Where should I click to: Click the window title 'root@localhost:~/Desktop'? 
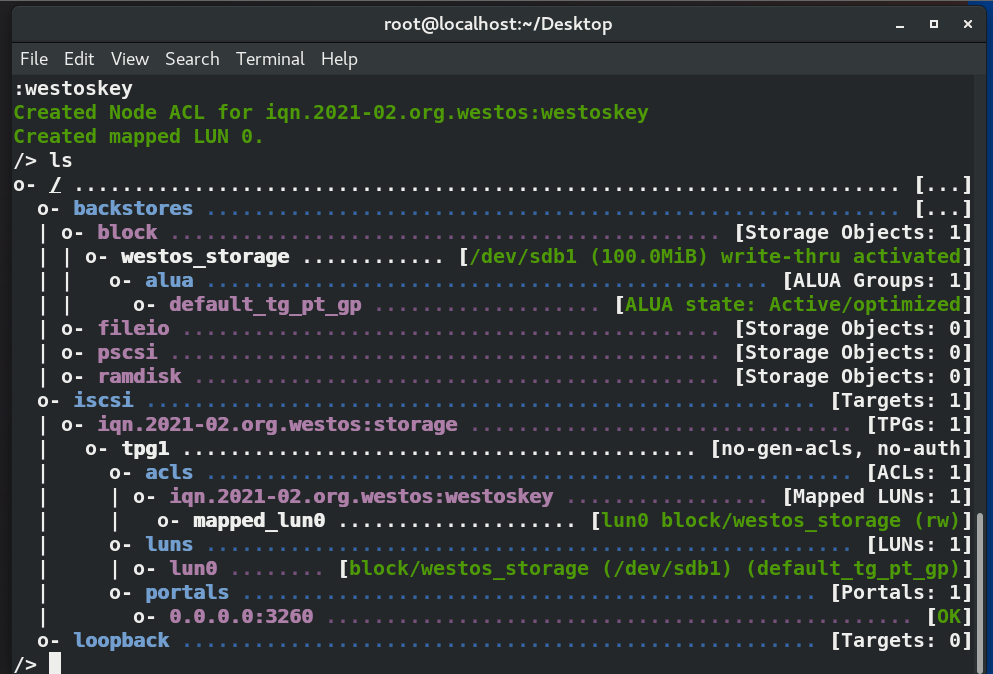pyautogui.click(x=498, y=24)
